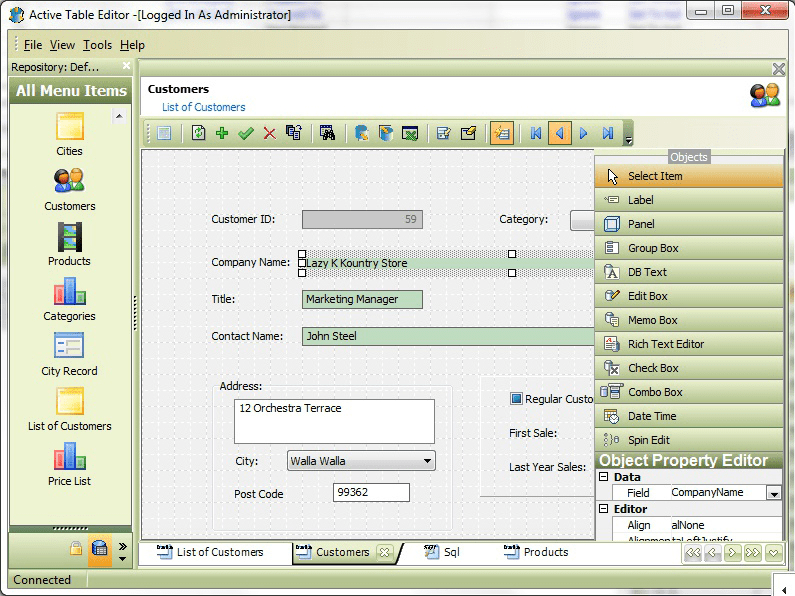Choose the Check Box object
Image resolution: width=795 pixels, height=596 pixels.
tap(689, 368)
